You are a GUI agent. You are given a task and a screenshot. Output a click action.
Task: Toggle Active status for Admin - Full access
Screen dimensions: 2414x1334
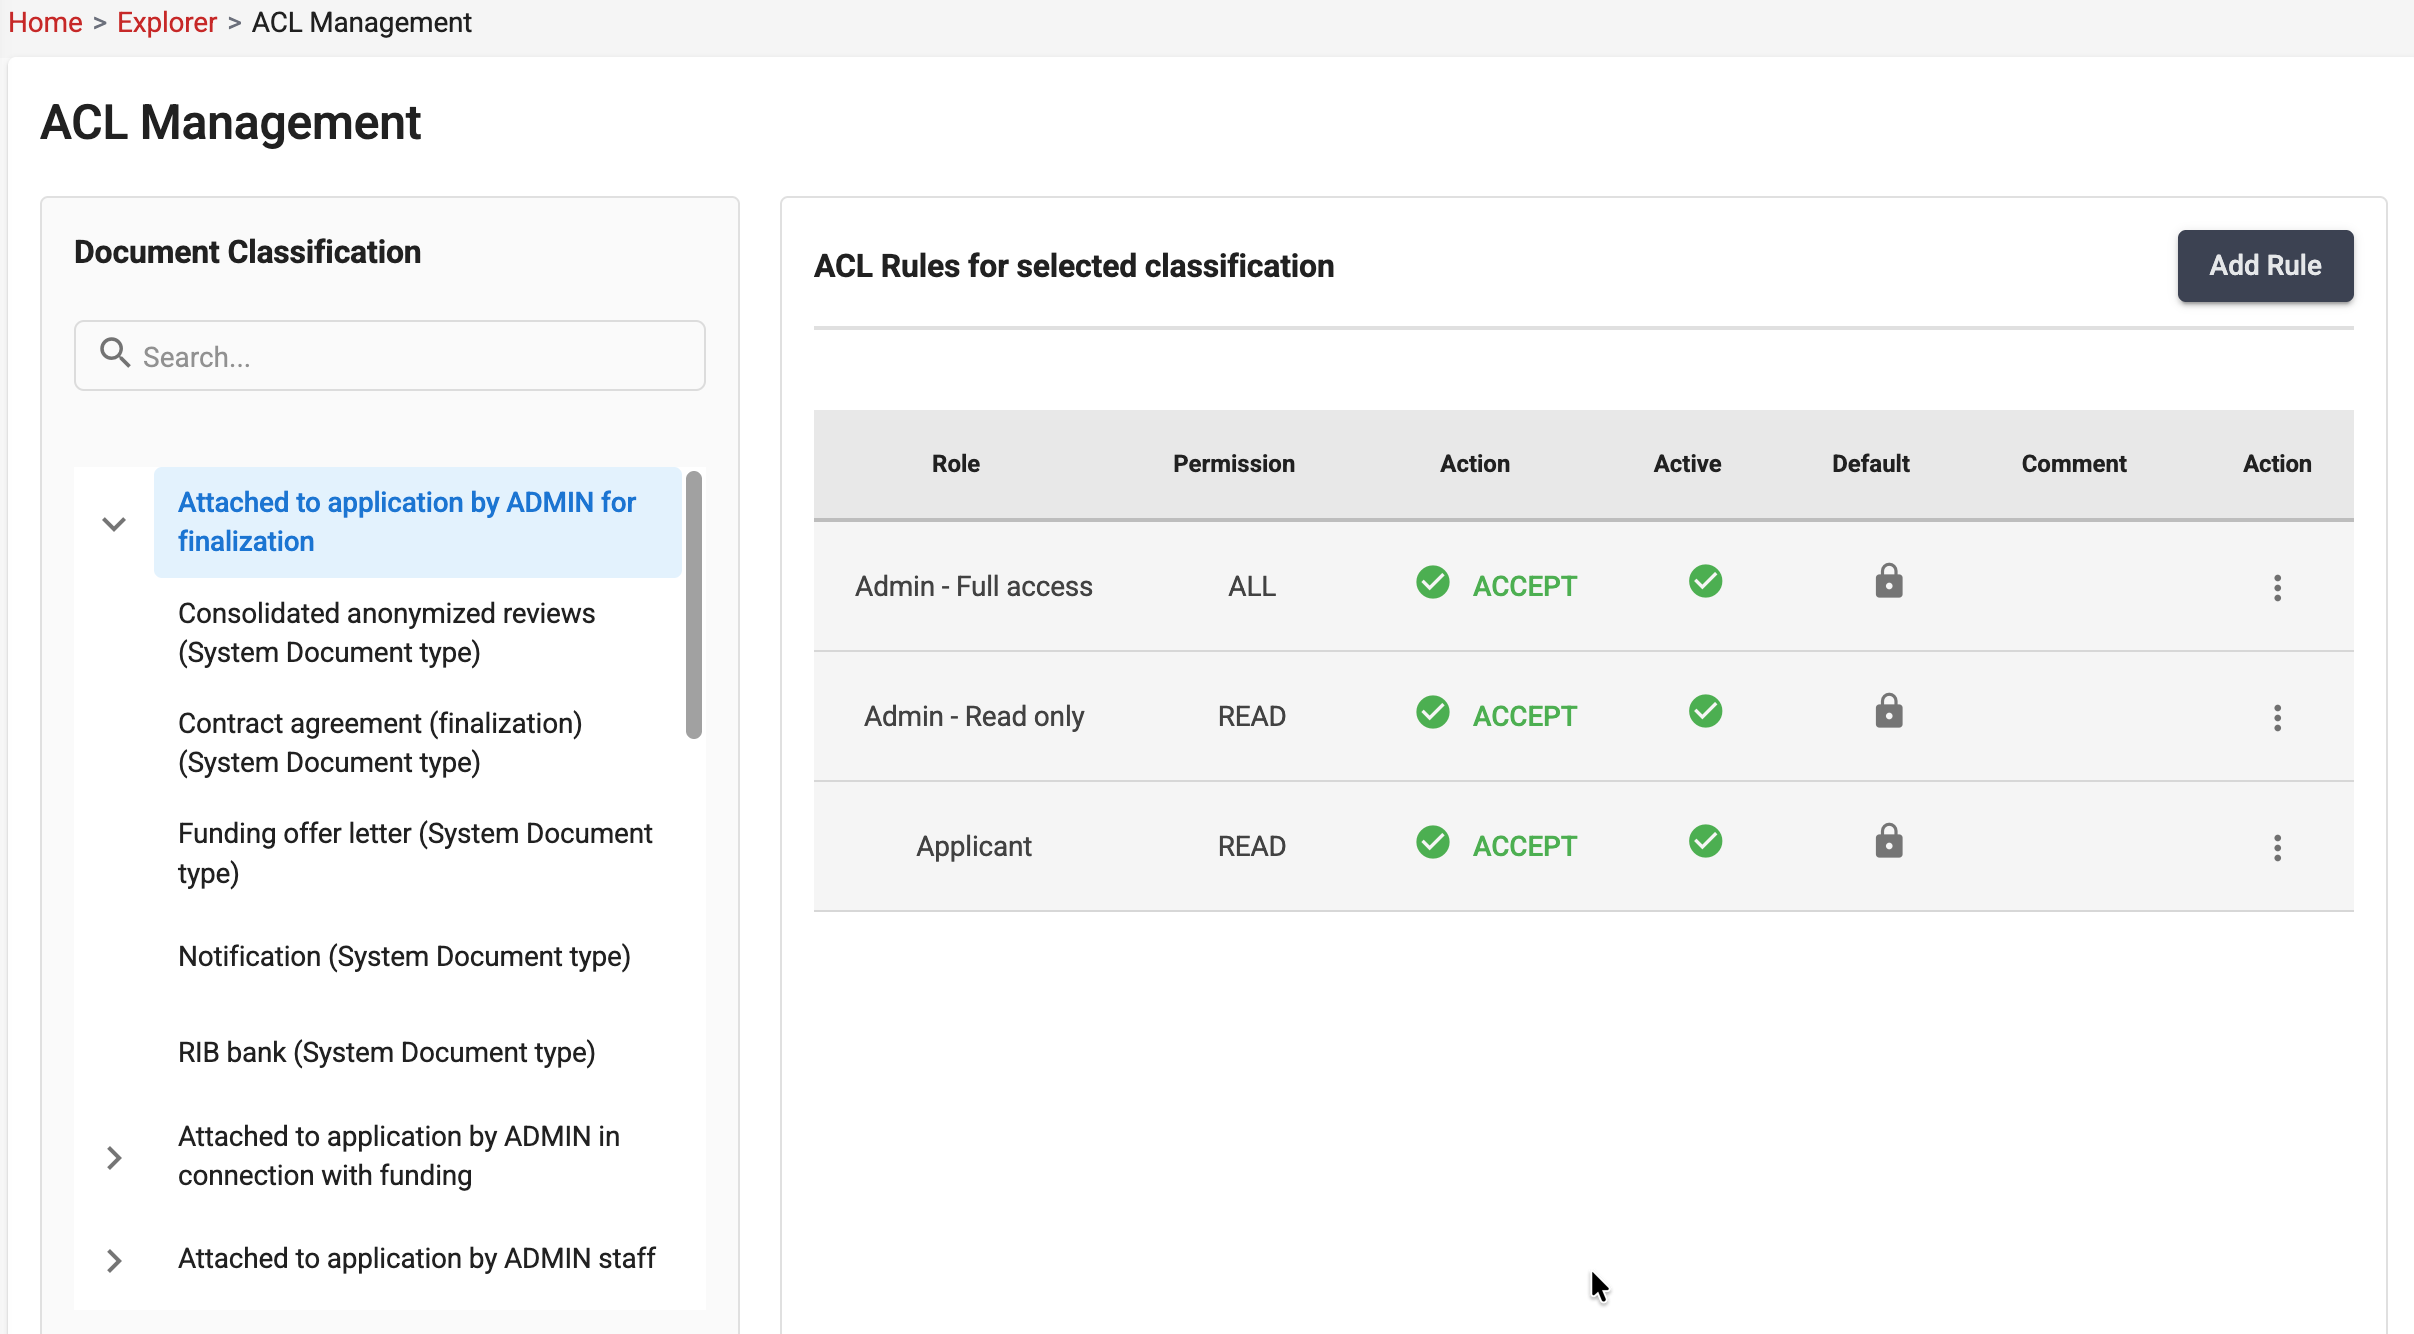pyautogui.click(x=1705, y=581)
